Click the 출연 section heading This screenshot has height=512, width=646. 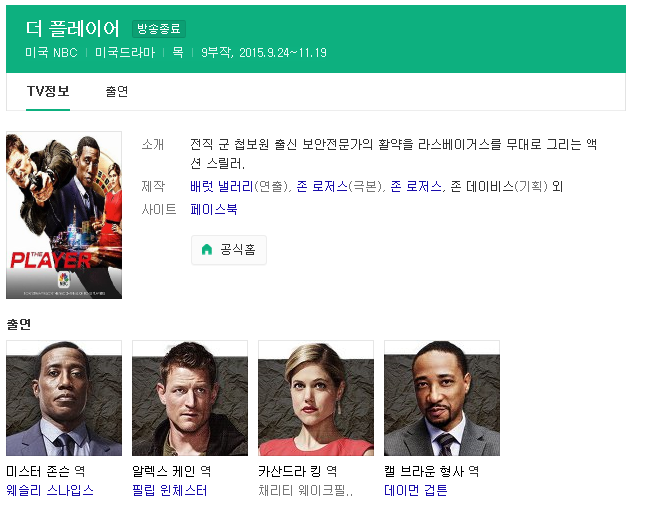click(19, 324)
